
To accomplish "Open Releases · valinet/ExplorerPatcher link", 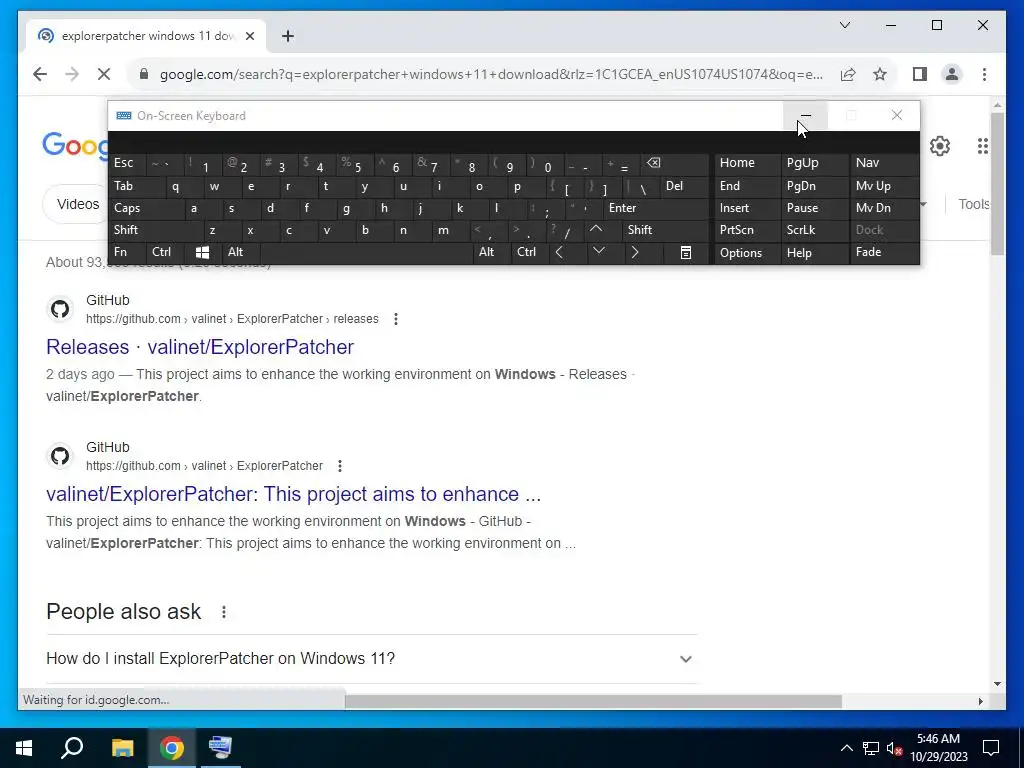I will point(200,347).
